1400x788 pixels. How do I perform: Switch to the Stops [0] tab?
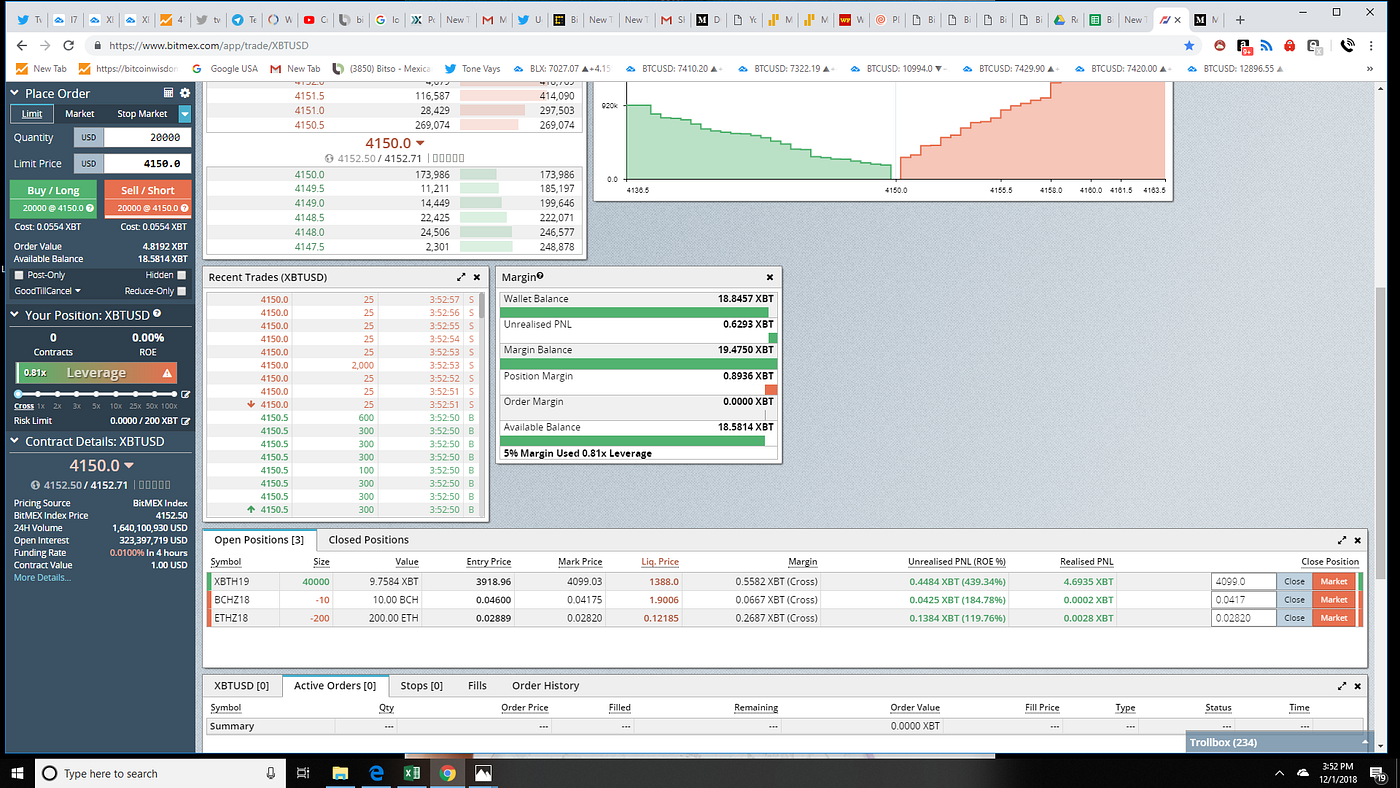tap(421, 686)
